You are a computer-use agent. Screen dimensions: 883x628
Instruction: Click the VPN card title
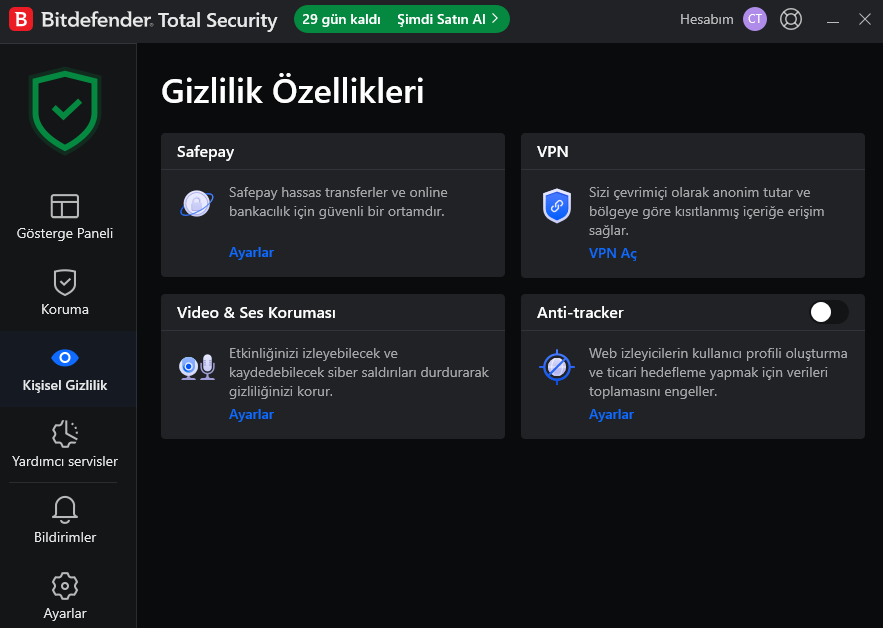coord(552,152)
